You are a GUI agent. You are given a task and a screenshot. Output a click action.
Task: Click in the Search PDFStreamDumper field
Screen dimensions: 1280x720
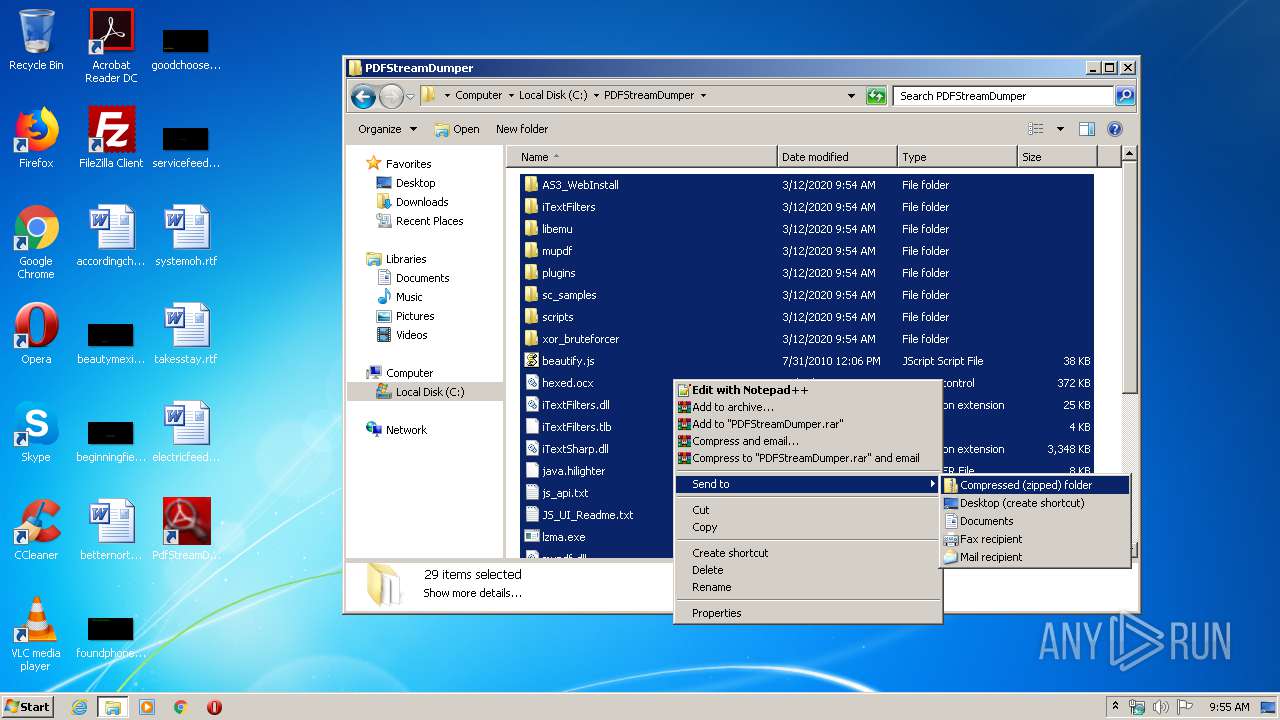[1003, 96]
